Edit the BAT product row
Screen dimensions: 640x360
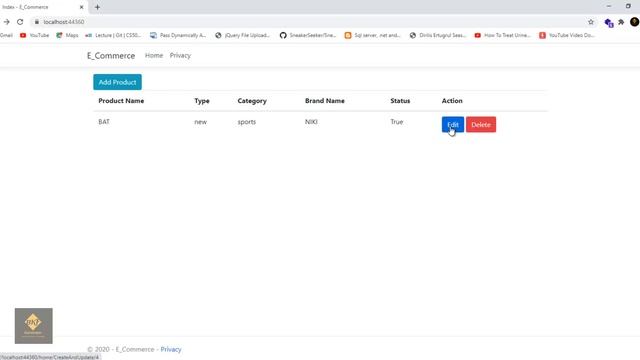pos(453,124)
